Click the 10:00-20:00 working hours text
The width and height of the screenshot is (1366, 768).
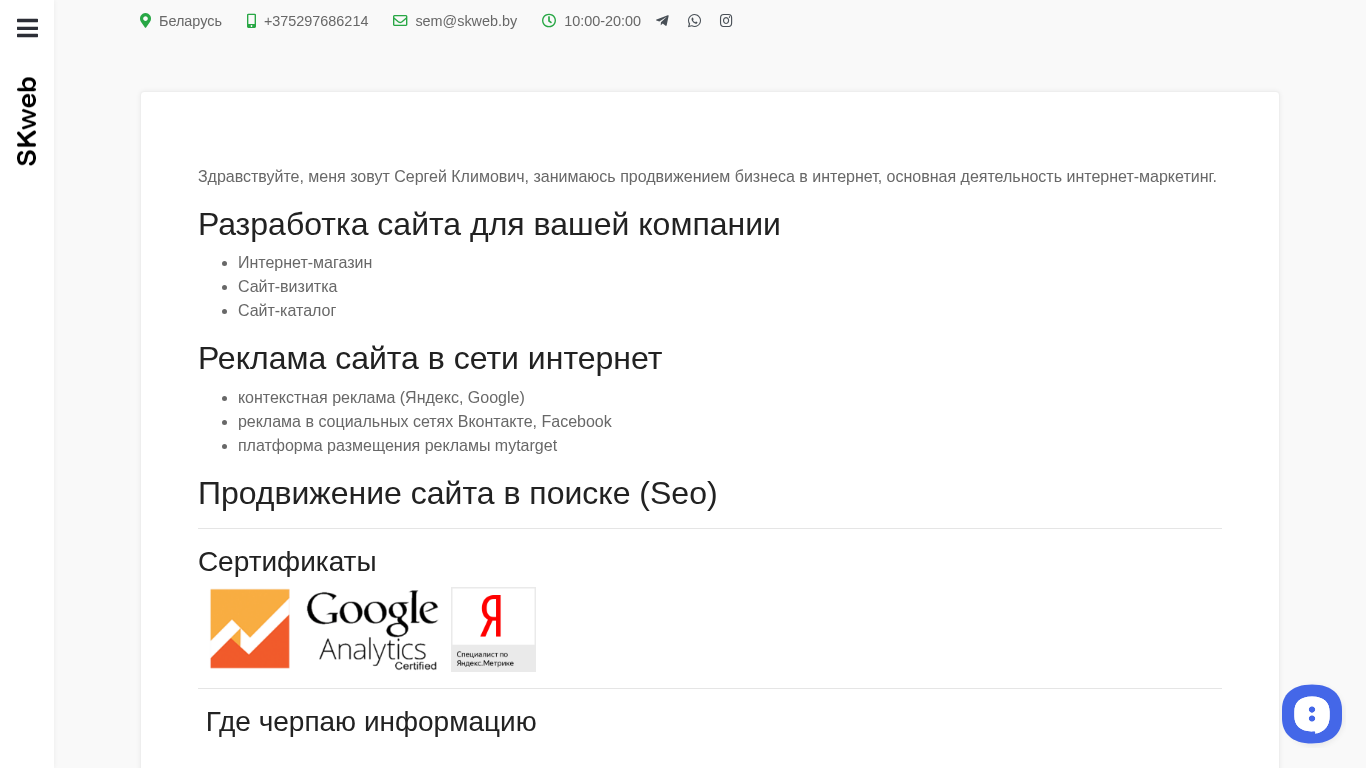tap(602, 21)
